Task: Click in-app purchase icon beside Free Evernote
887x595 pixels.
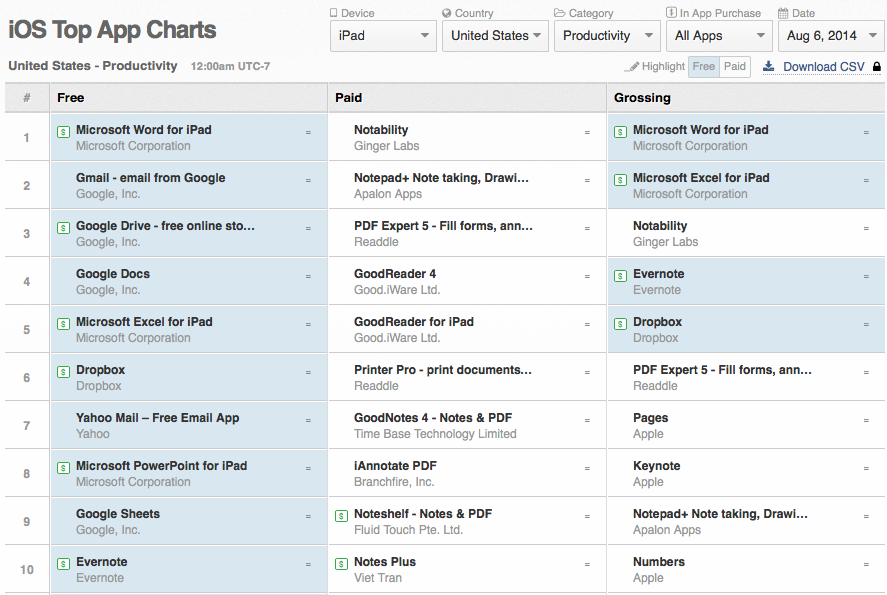Action: pos(63,564)
